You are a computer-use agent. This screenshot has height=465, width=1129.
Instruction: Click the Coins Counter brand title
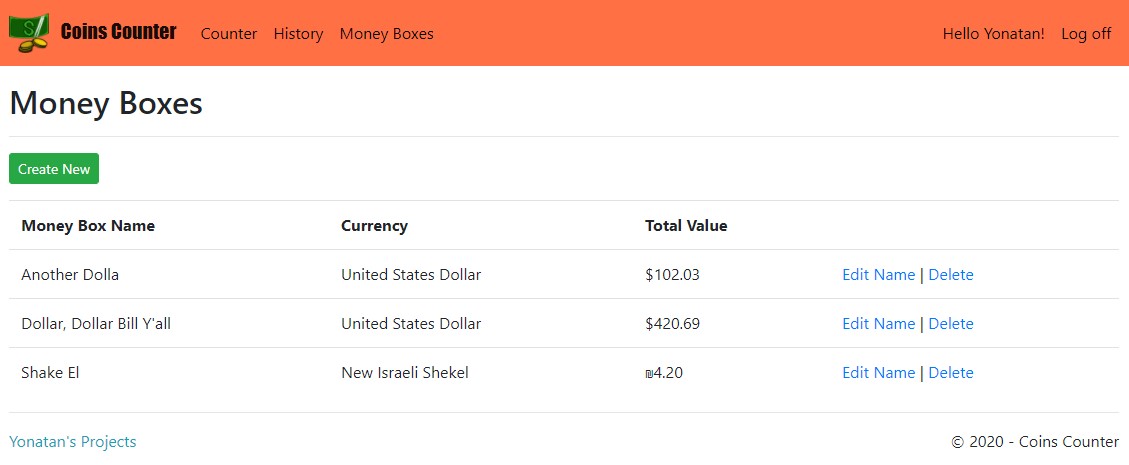118,33
